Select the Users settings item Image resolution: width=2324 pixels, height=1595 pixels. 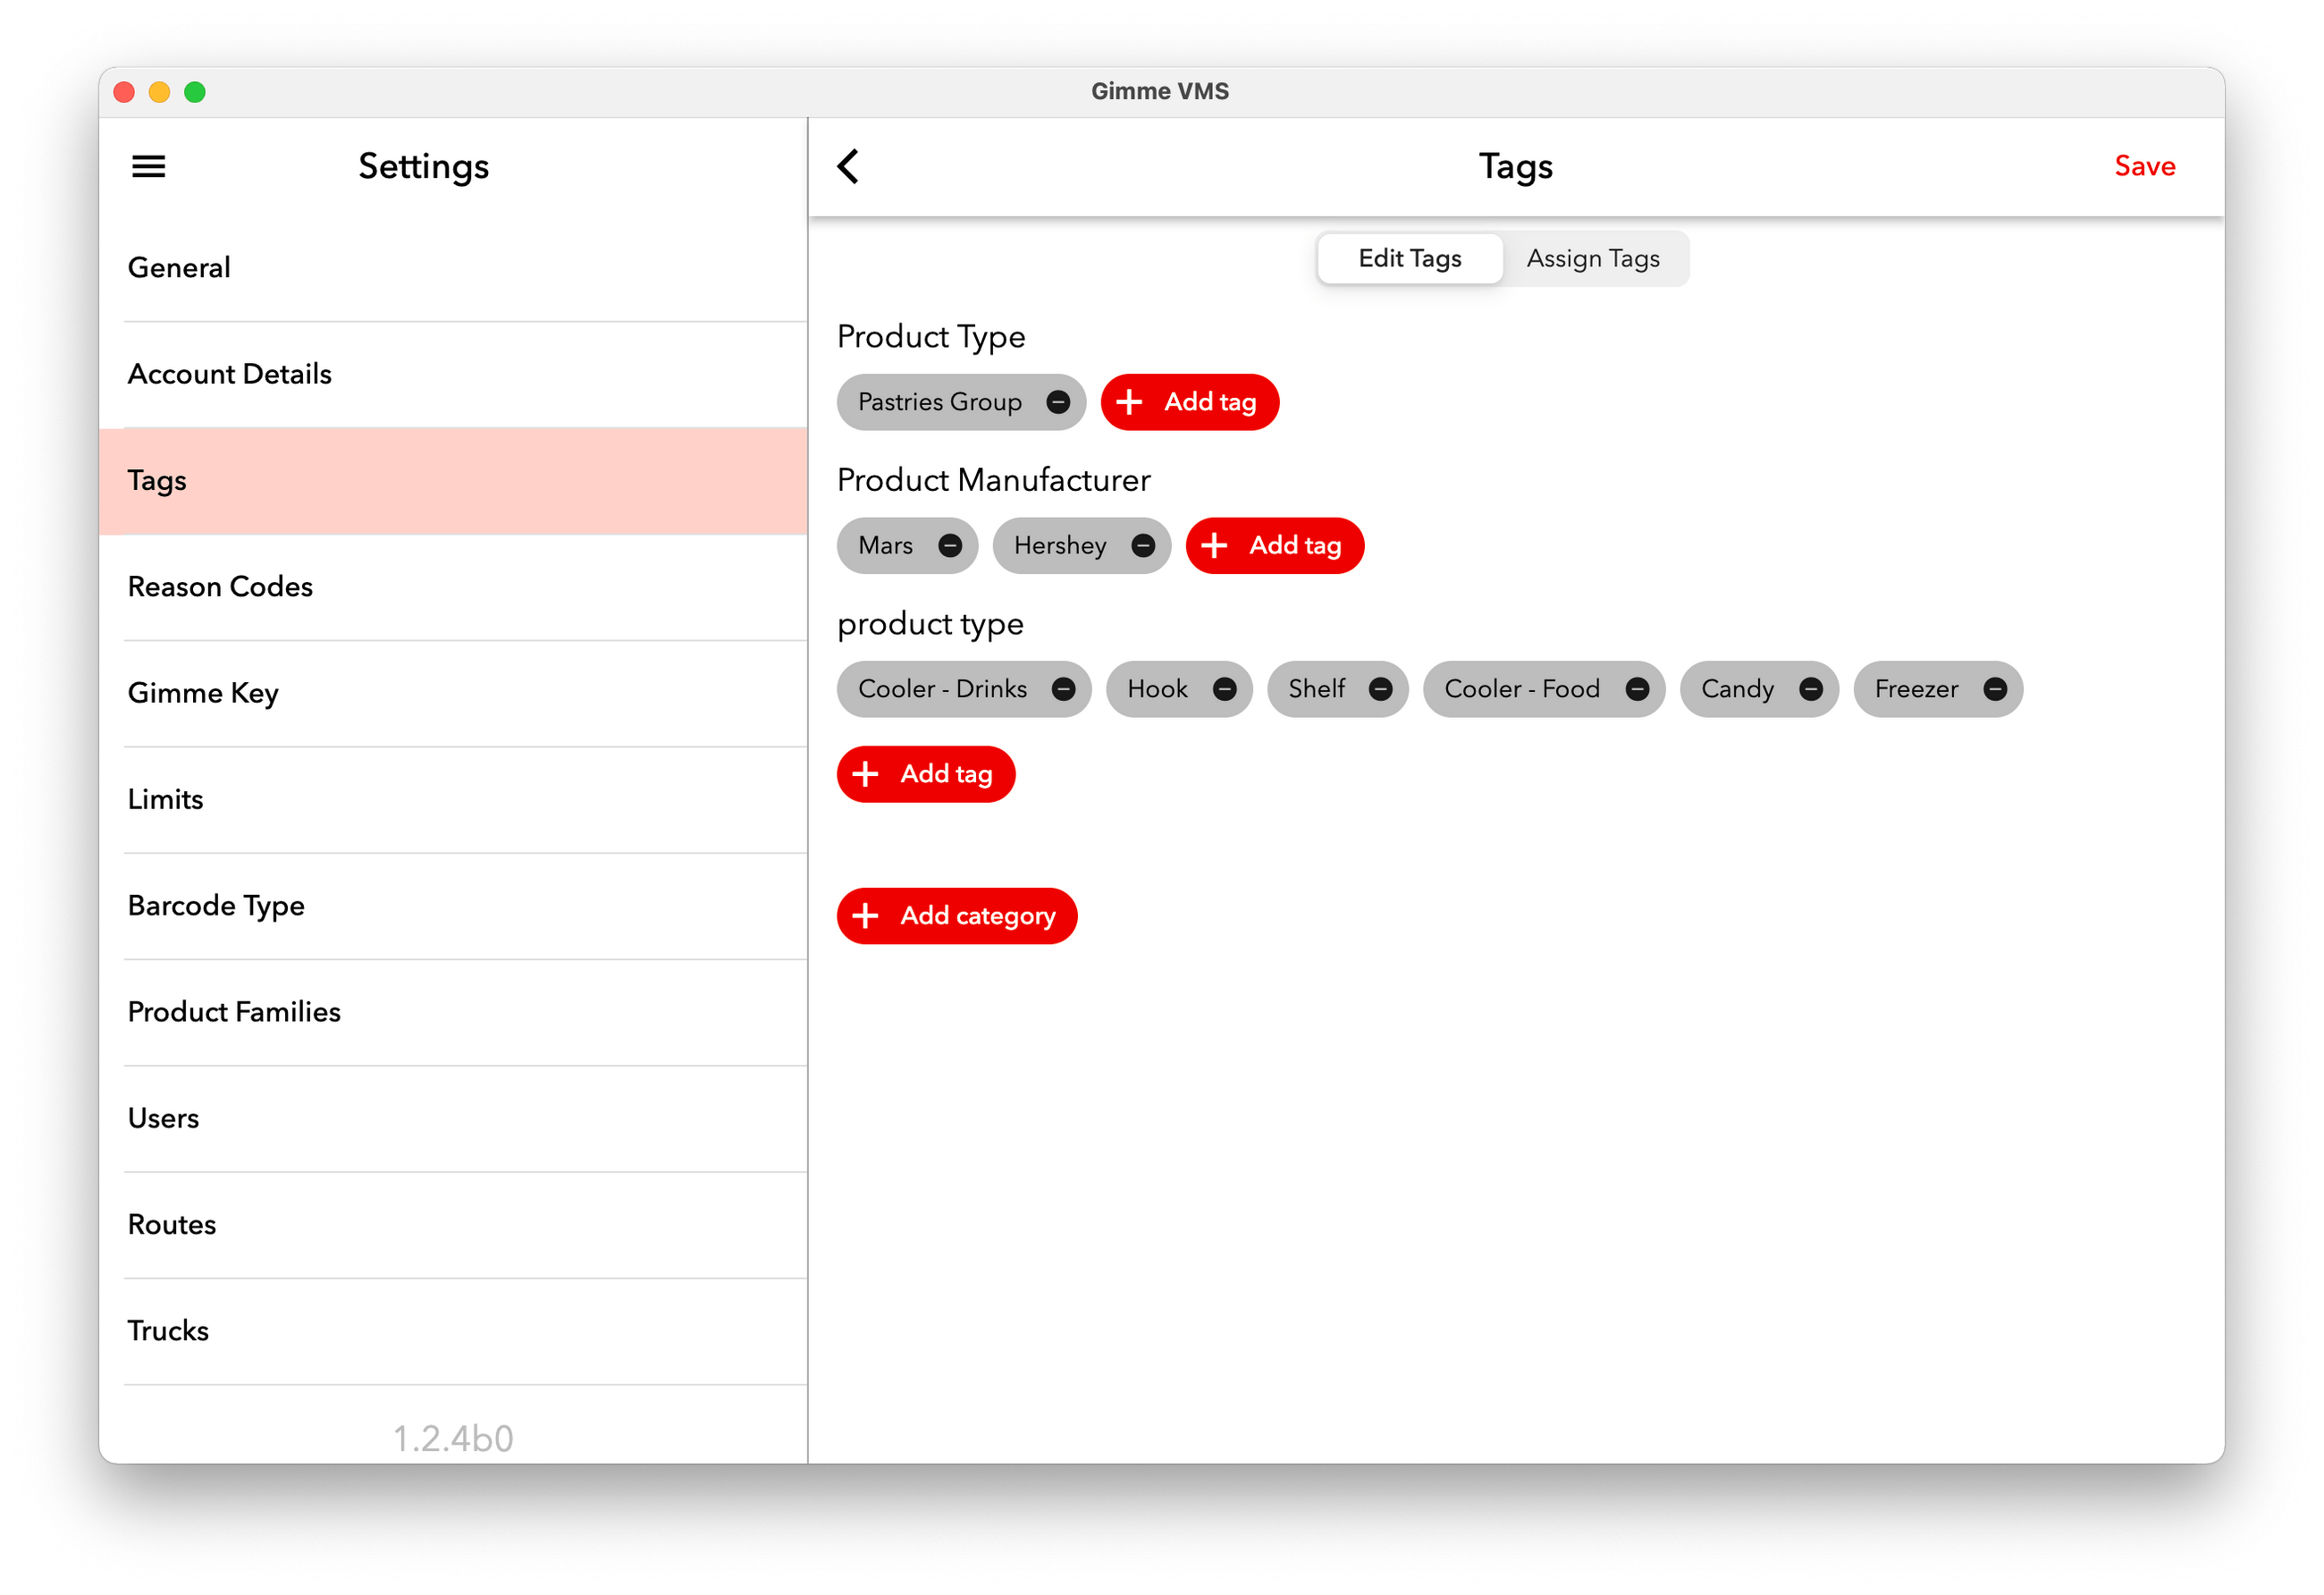163,1118
